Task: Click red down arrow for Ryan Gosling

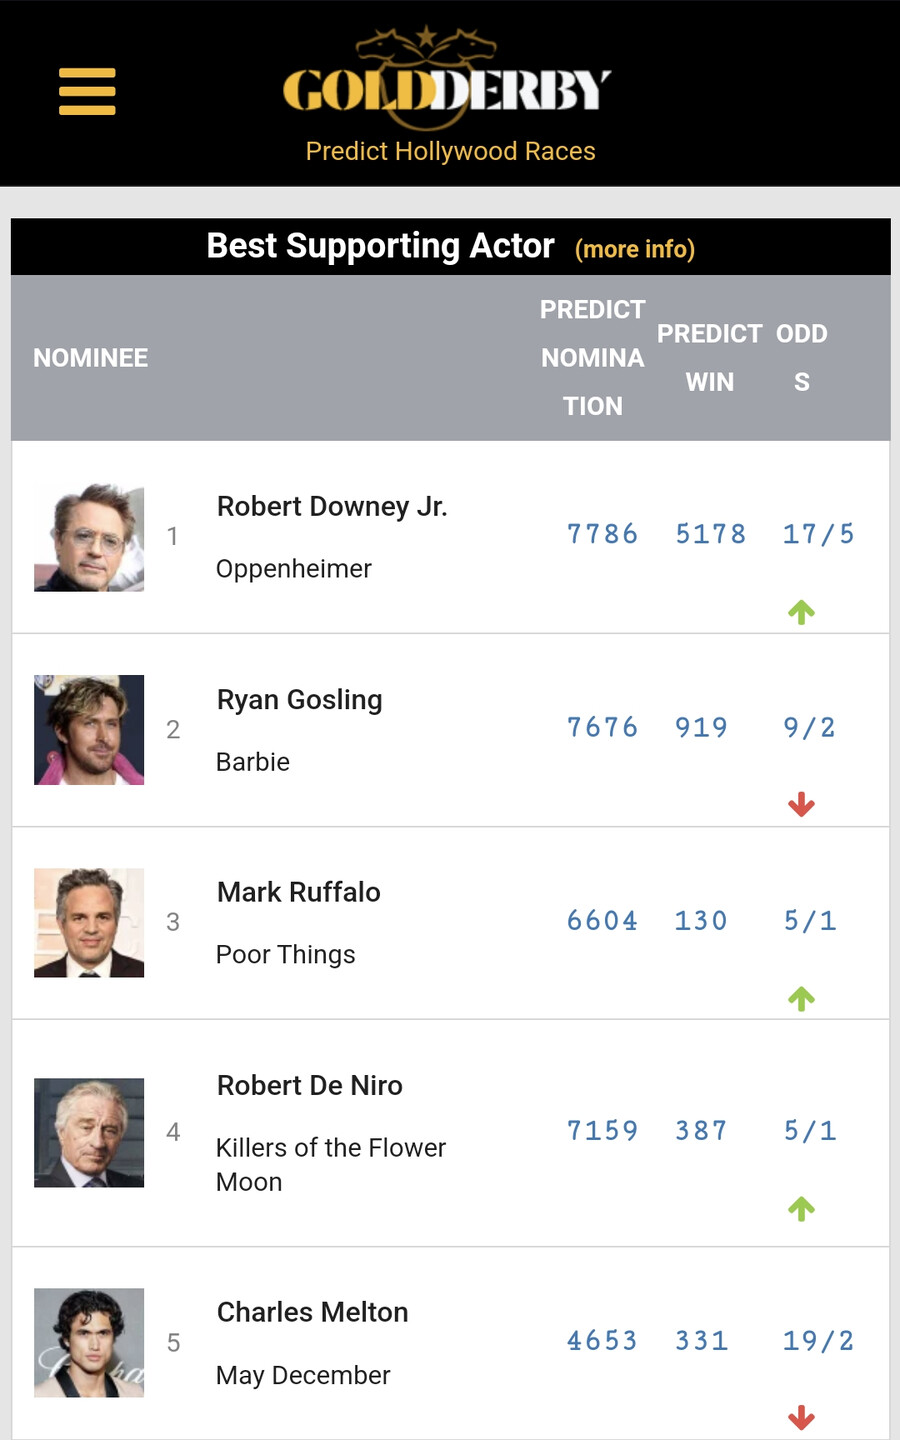Action: (801, 804)
